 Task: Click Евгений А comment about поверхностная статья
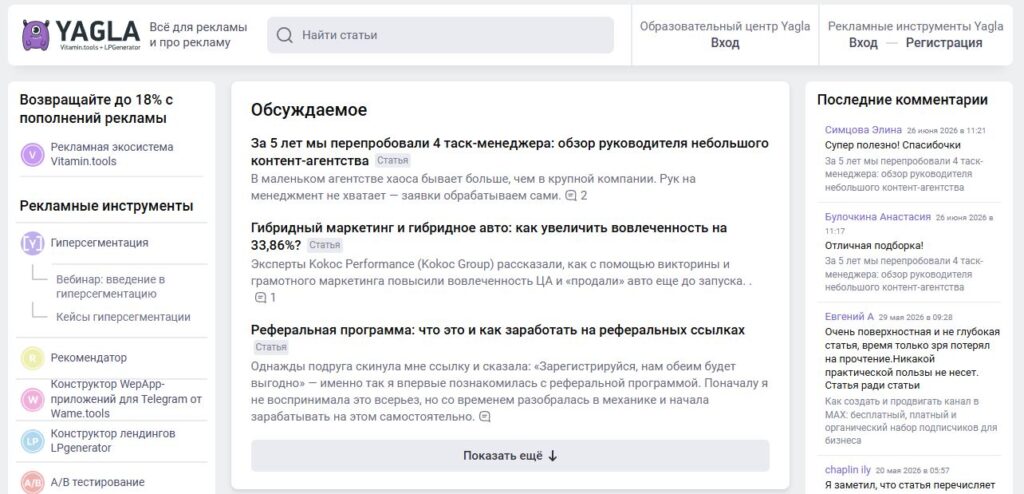[912, 358]
